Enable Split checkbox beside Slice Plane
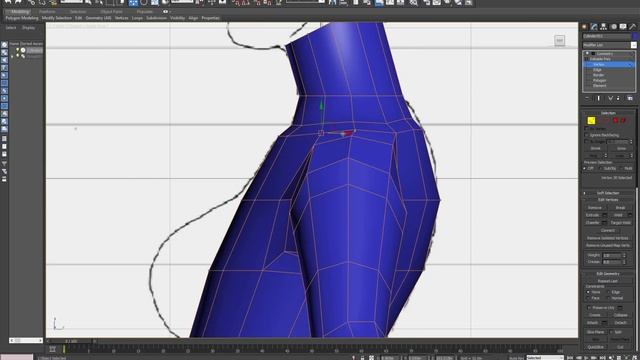640x360 pixels. 611,332
